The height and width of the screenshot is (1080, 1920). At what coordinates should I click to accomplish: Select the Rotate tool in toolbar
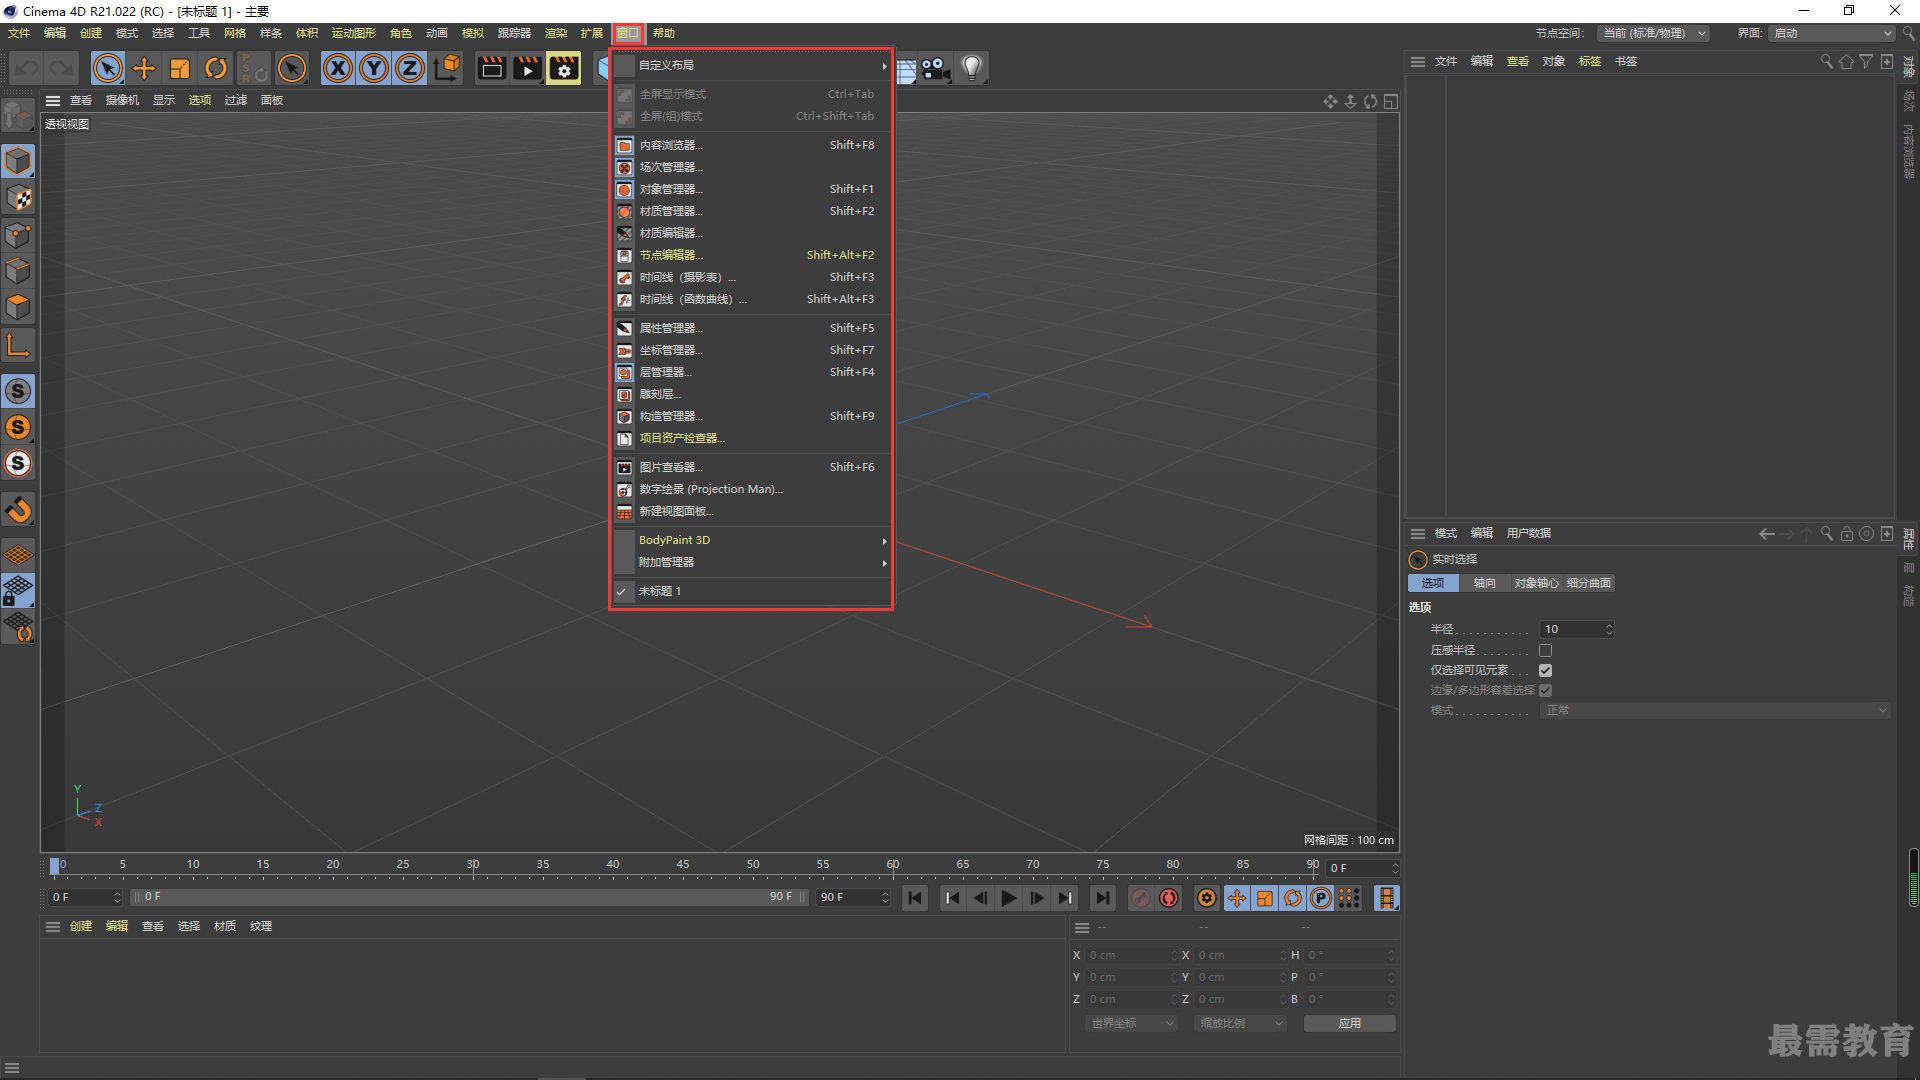(216, 68)
